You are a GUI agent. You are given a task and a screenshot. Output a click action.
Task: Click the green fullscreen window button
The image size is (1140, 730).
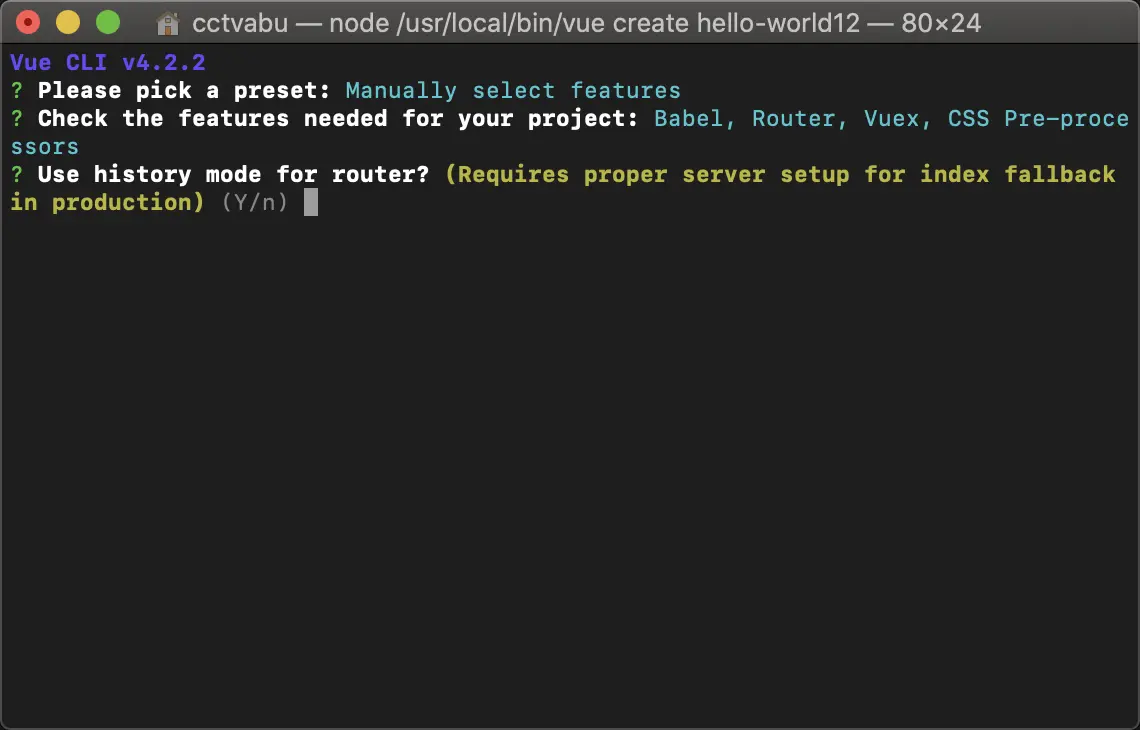click(x=108, y=23)
